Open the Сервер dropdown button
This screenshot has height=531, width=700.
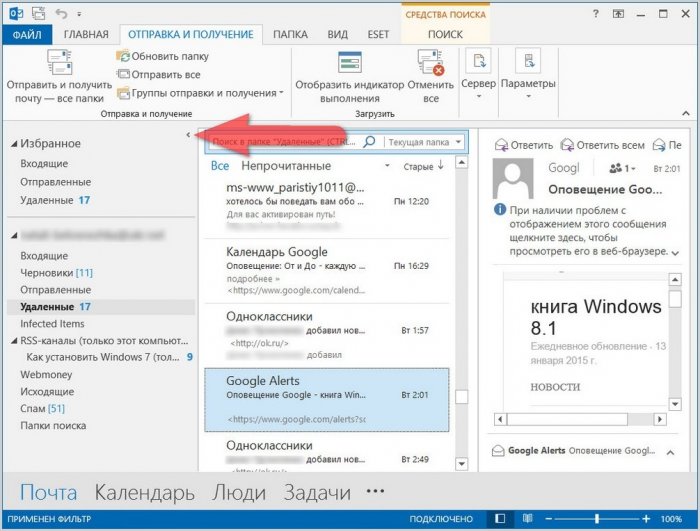[479, 74]
